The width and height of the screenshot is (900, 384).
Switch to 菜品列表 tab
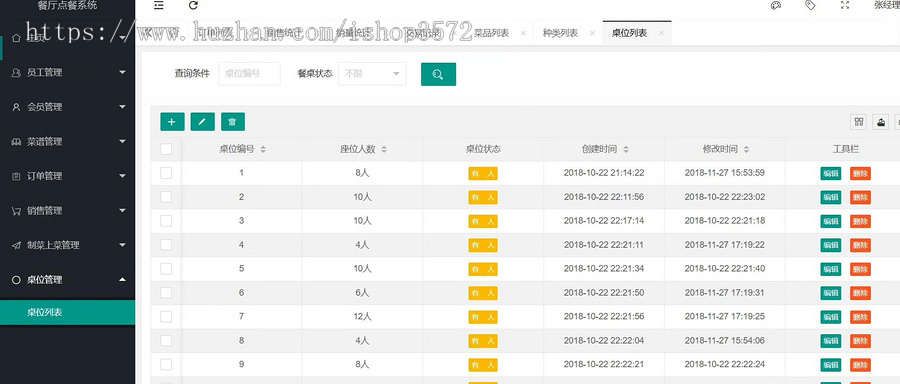click(x=491, y=33)
